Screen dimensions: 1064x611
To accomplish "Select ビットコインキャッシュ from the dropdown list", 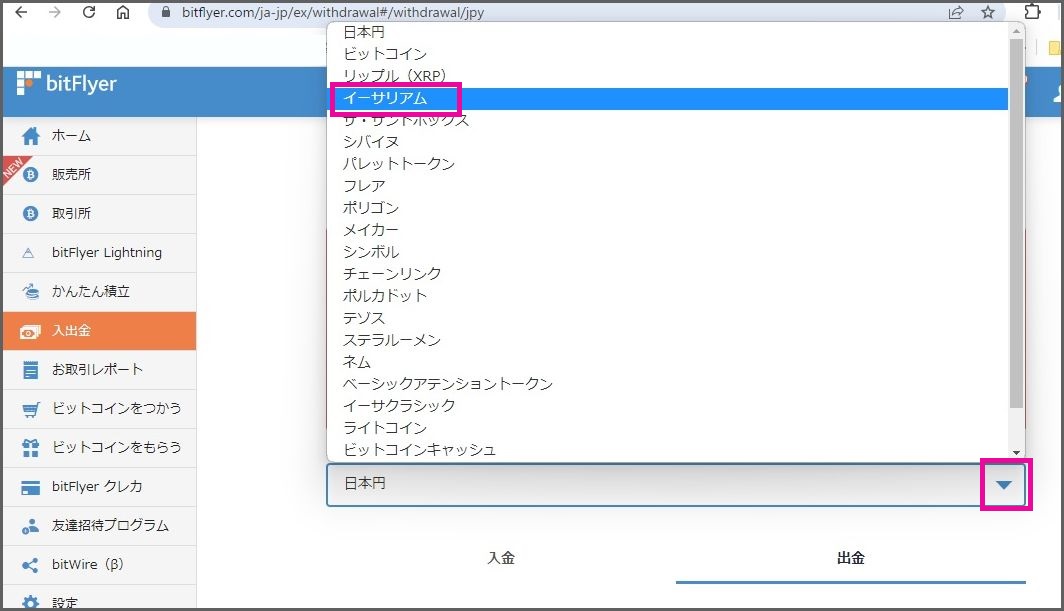I will (x=668, y=449).
